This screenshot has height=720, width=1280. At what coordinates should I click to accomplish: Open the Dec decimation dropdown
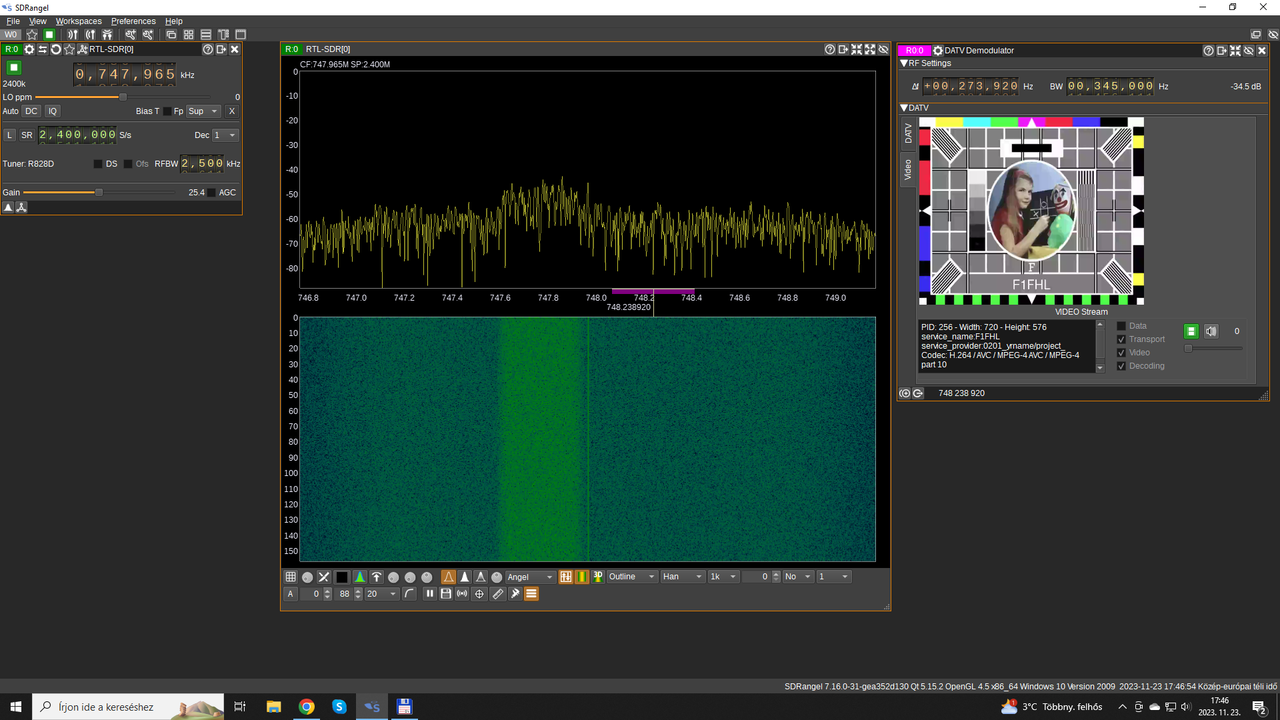tap(226, 135)
